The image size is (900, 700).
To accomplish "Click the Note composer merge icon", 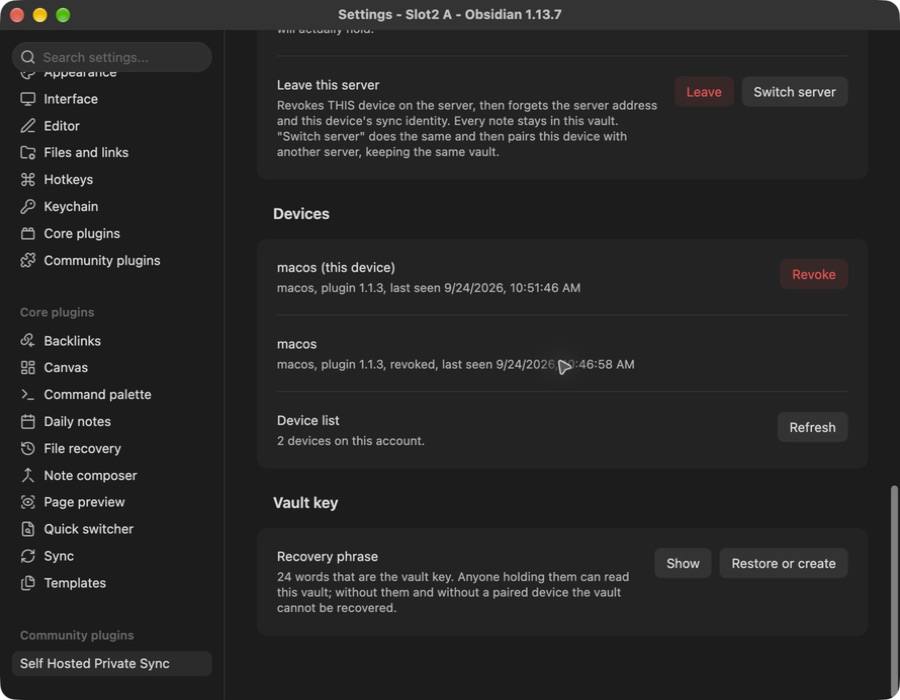I will coord(28,475).
